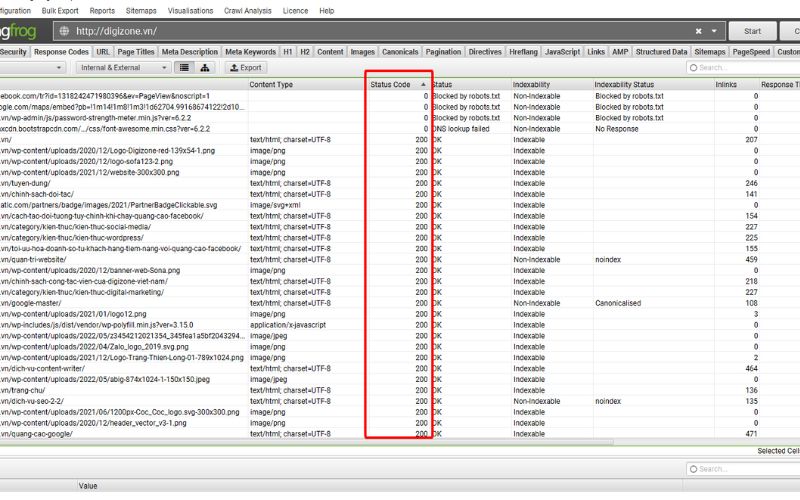Open the Page Titles tab
This screenshot has width=800, height=500.
(x=136, y=52)
